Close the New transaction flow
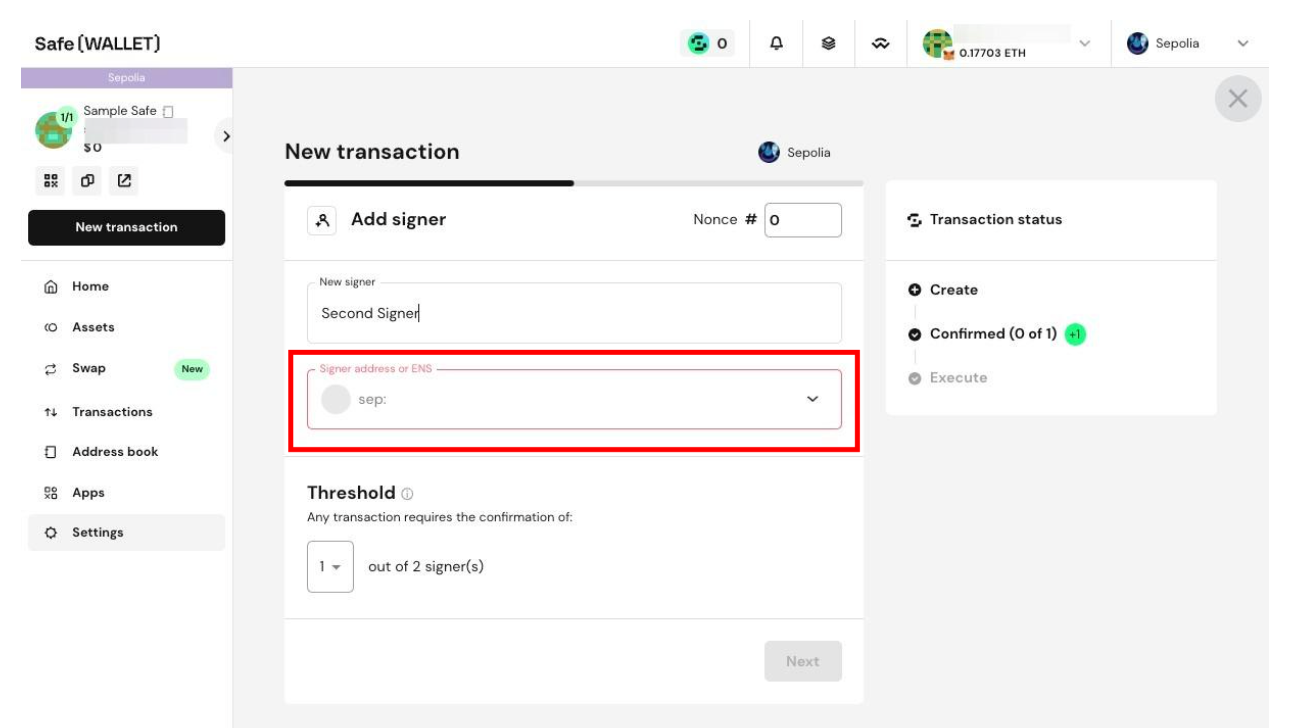This screenshot has width=1312, height=728. (x=1237, y=99)
